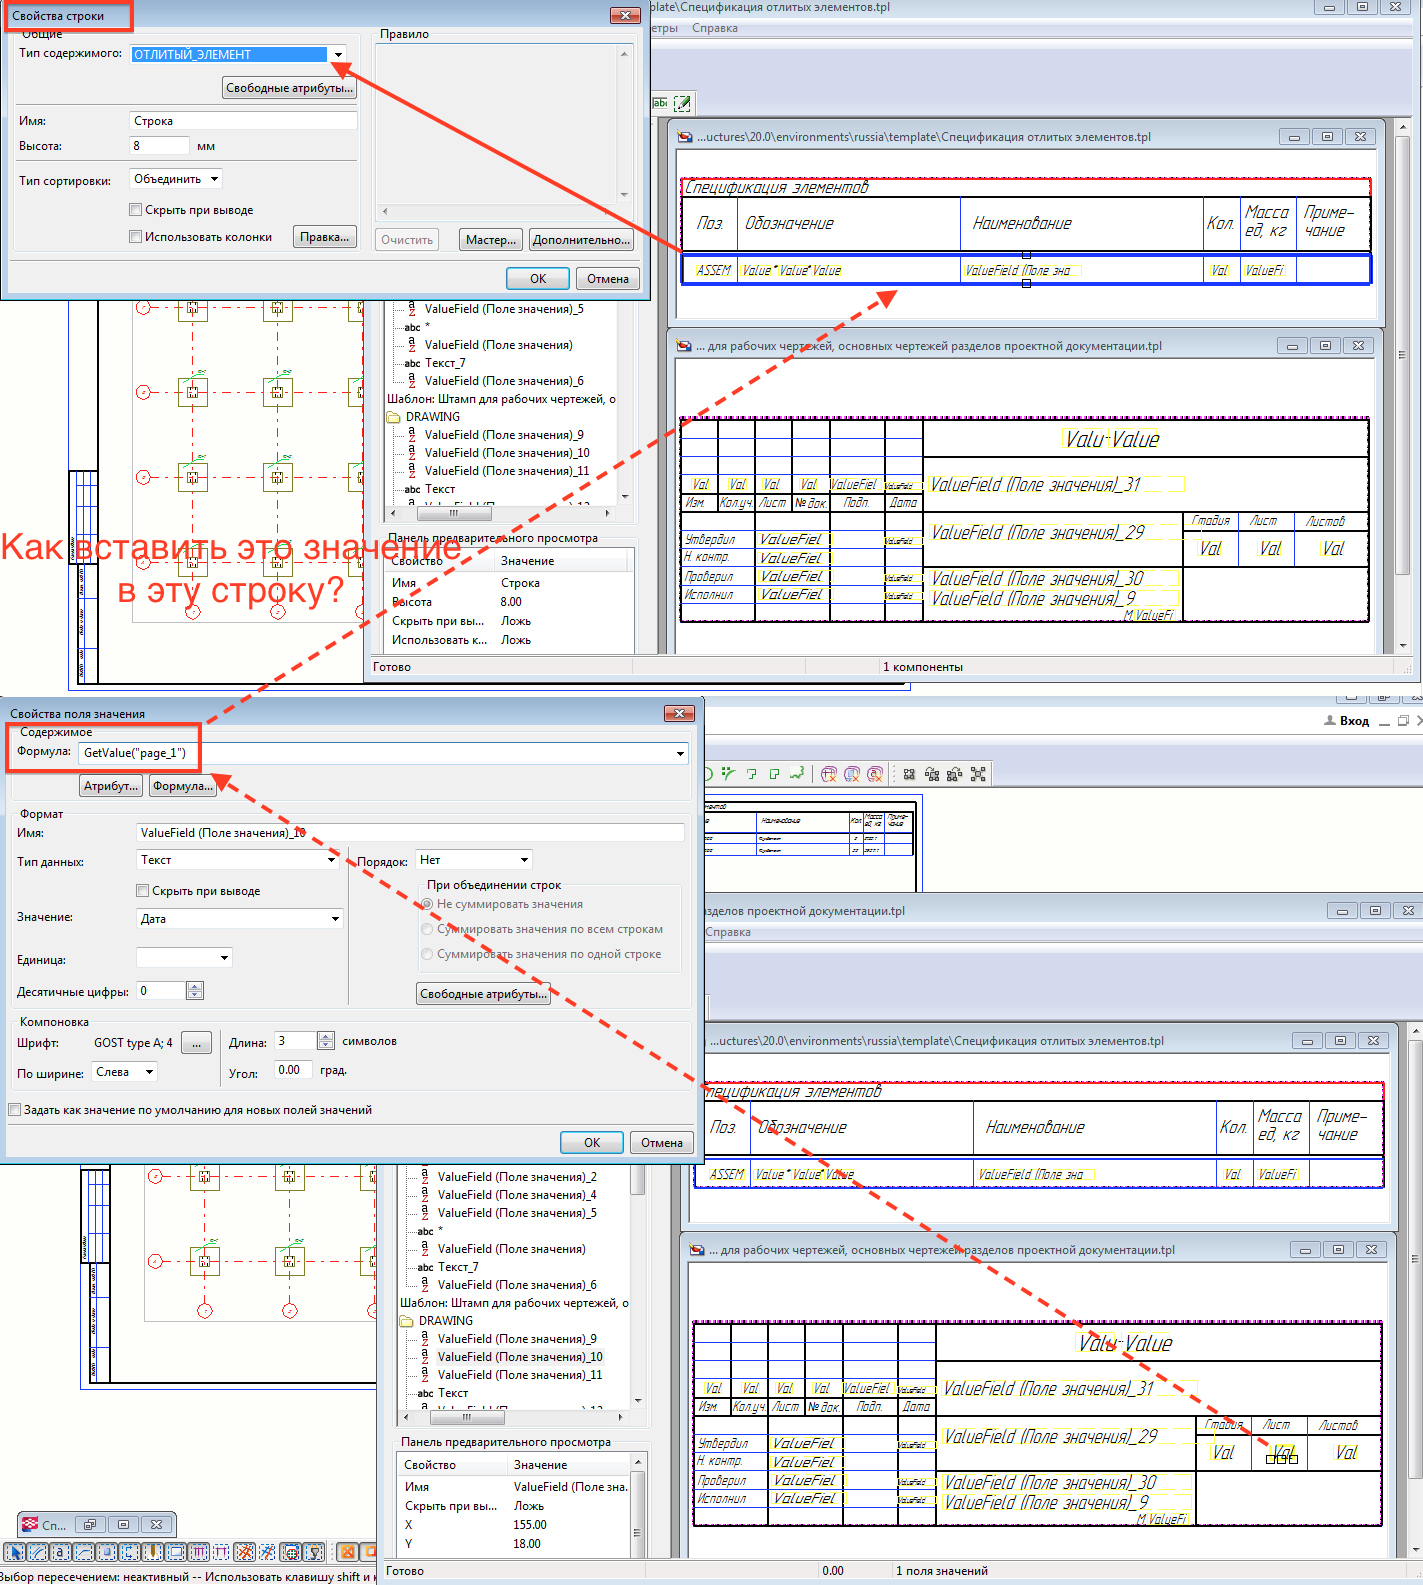Click the orange crossed-square snap icon
This screenshot has width=1423, height=1585.
[x=347, y=1552]
